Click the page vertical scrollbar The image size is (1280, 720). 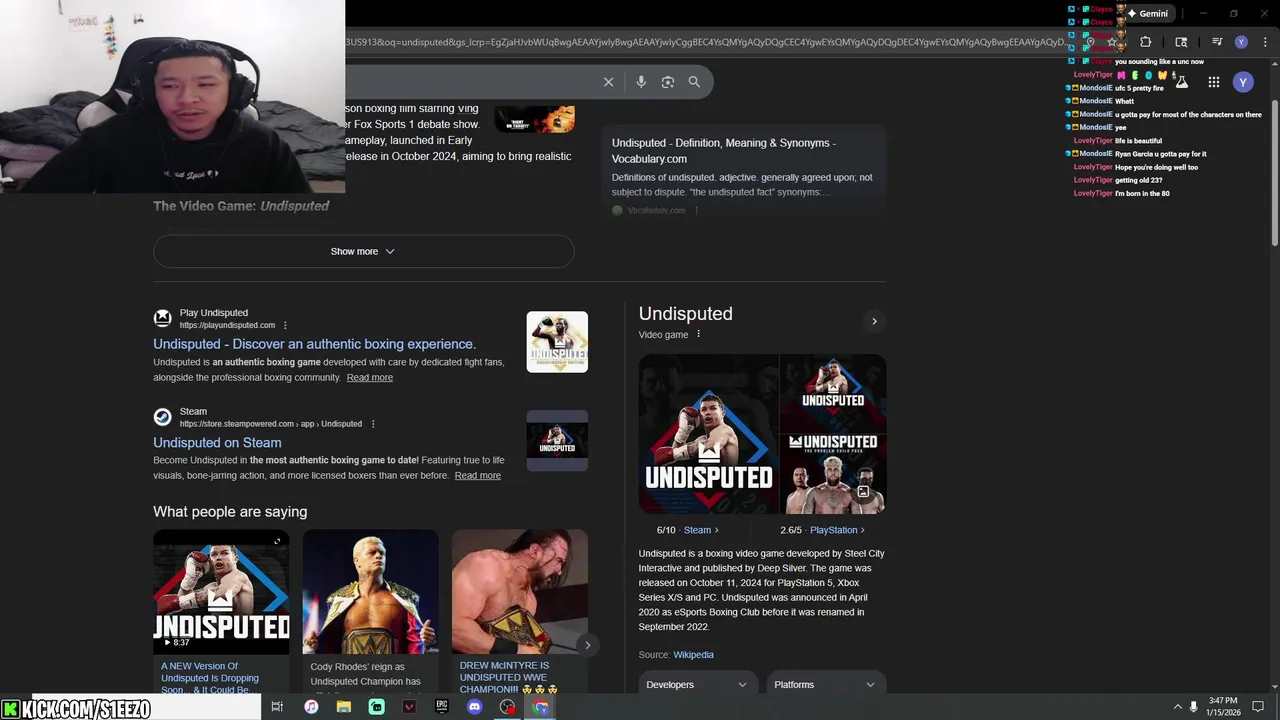point(1274,175)
